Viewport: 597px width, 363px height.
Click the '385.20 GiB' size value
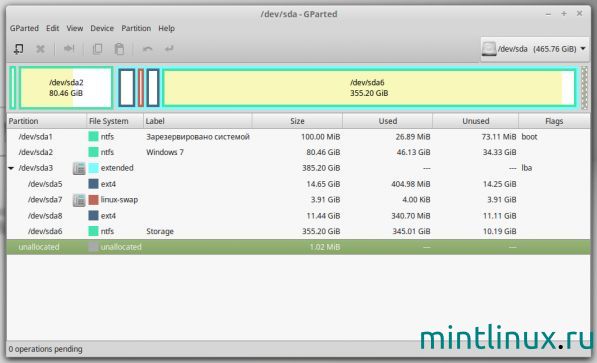pos(321,168)
